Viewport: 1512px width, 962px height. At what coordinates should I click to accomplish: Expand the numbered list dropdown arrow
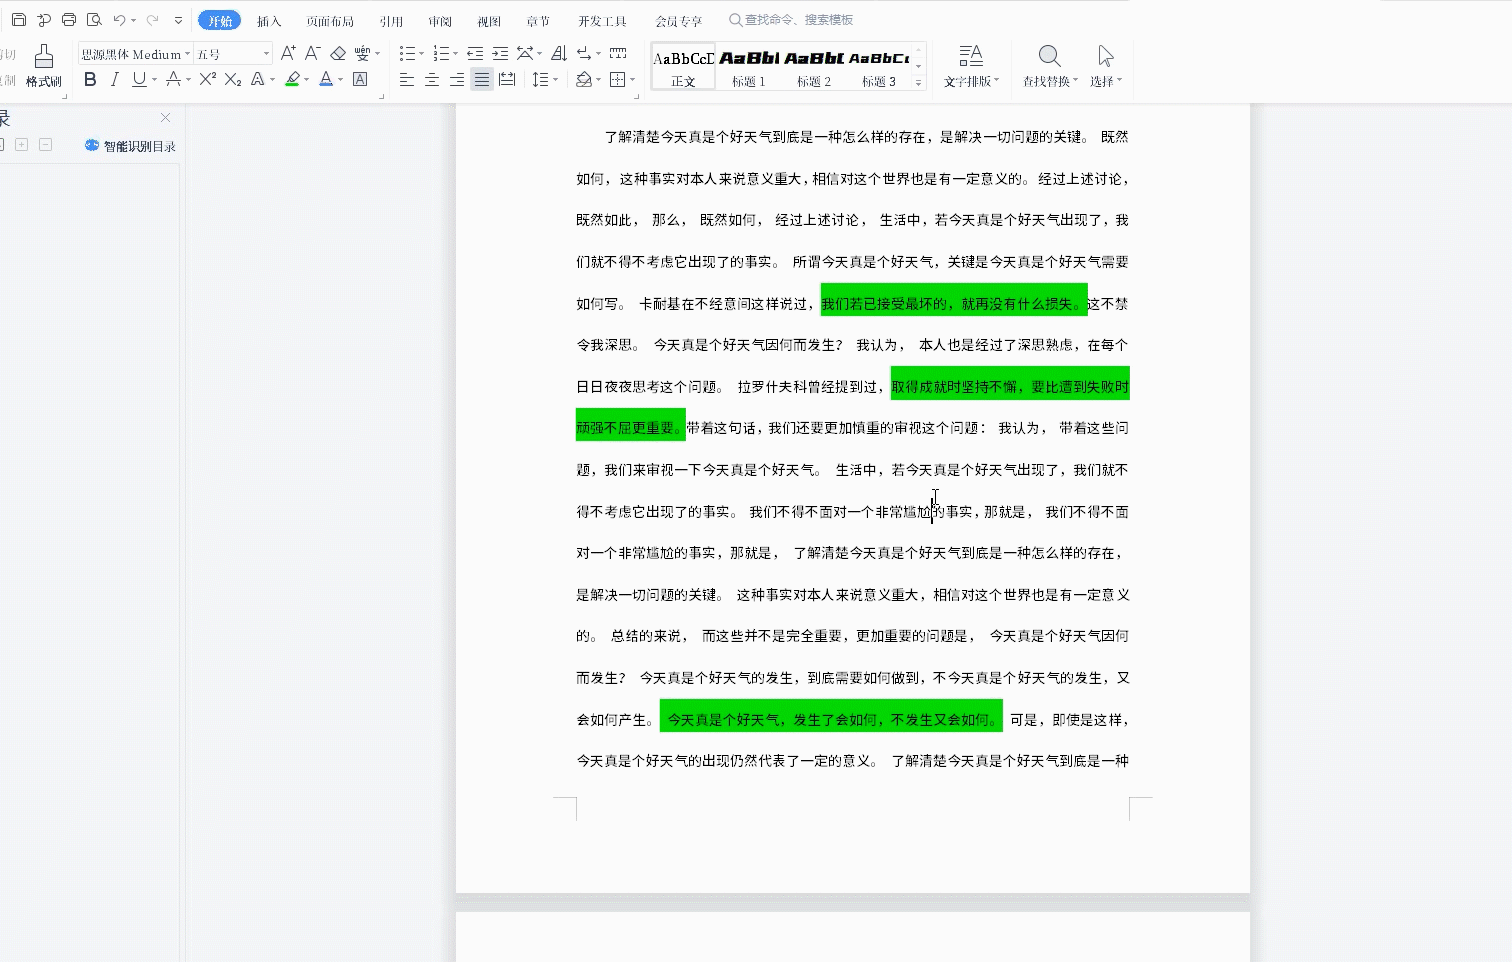[456, 54]
